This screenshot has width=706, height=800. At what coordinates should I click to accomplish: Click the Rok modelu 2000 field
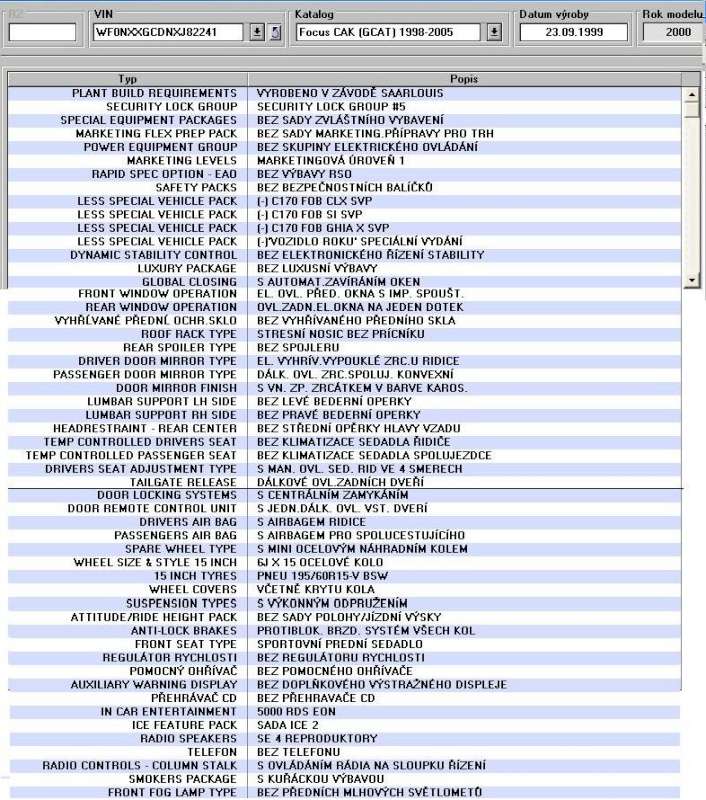pos(672,32)
